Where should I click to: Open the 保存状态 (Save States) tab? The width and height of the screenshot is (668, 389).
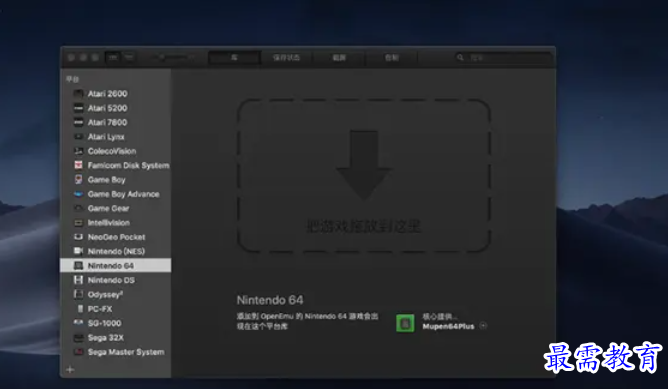pyautogui.click(x=286, y=58)
